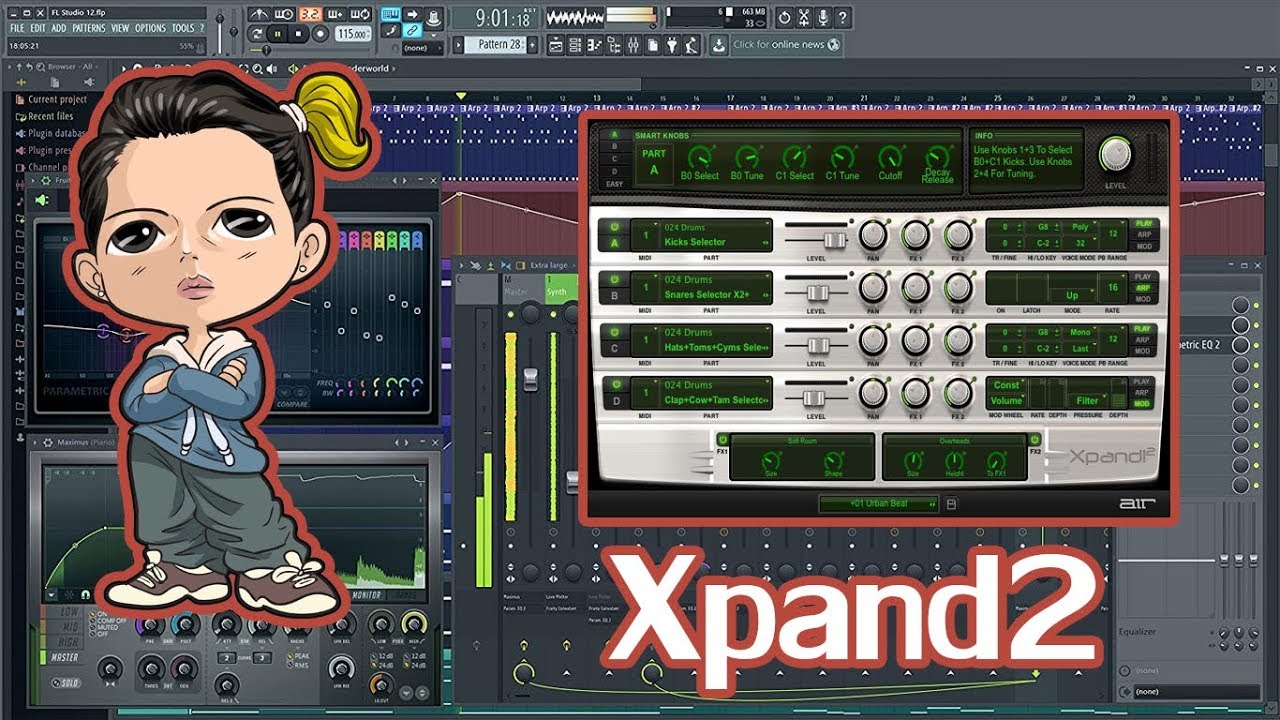This screenshot has height=720, width=1280.
Task: Click the wait-for-input icon beside the metronome
Action: tap(284, 15)
